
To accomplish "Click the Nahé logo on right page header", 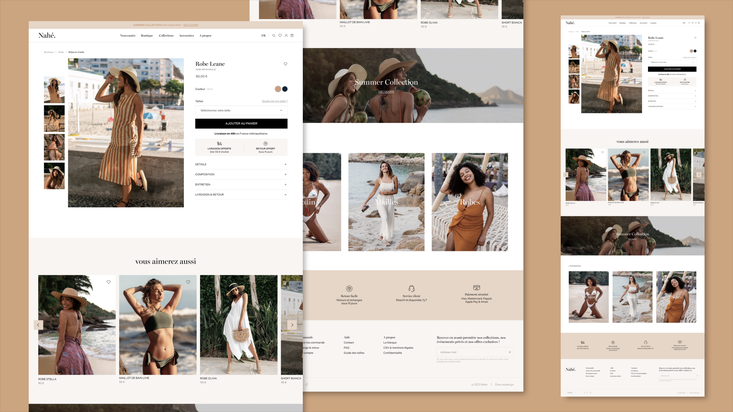I will point(570,22).
